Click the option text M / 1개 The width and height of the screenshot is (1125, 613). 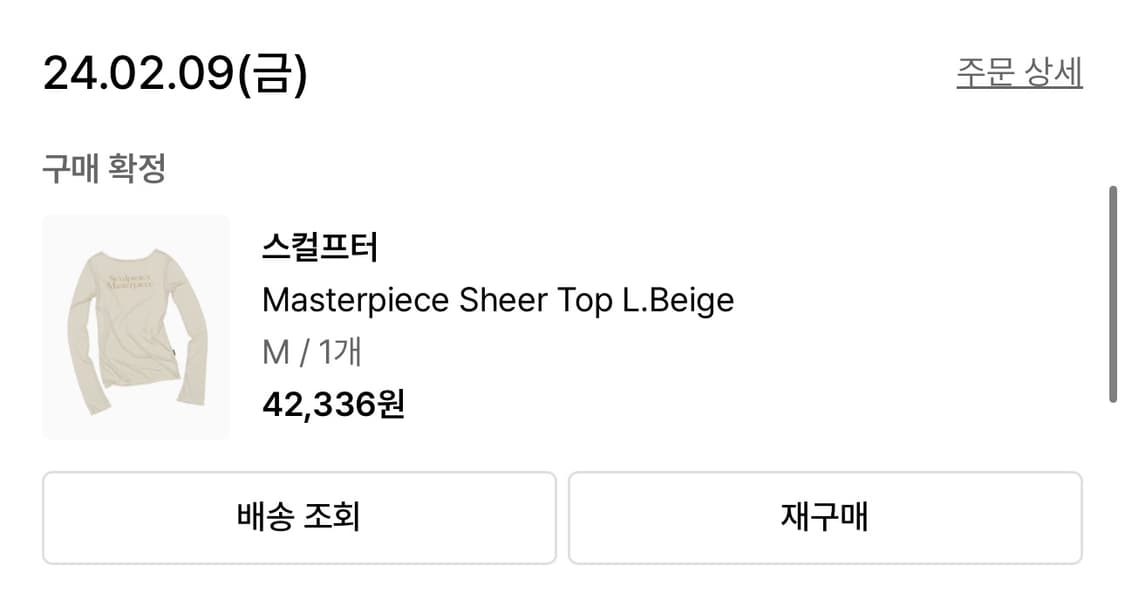[314, 351]
